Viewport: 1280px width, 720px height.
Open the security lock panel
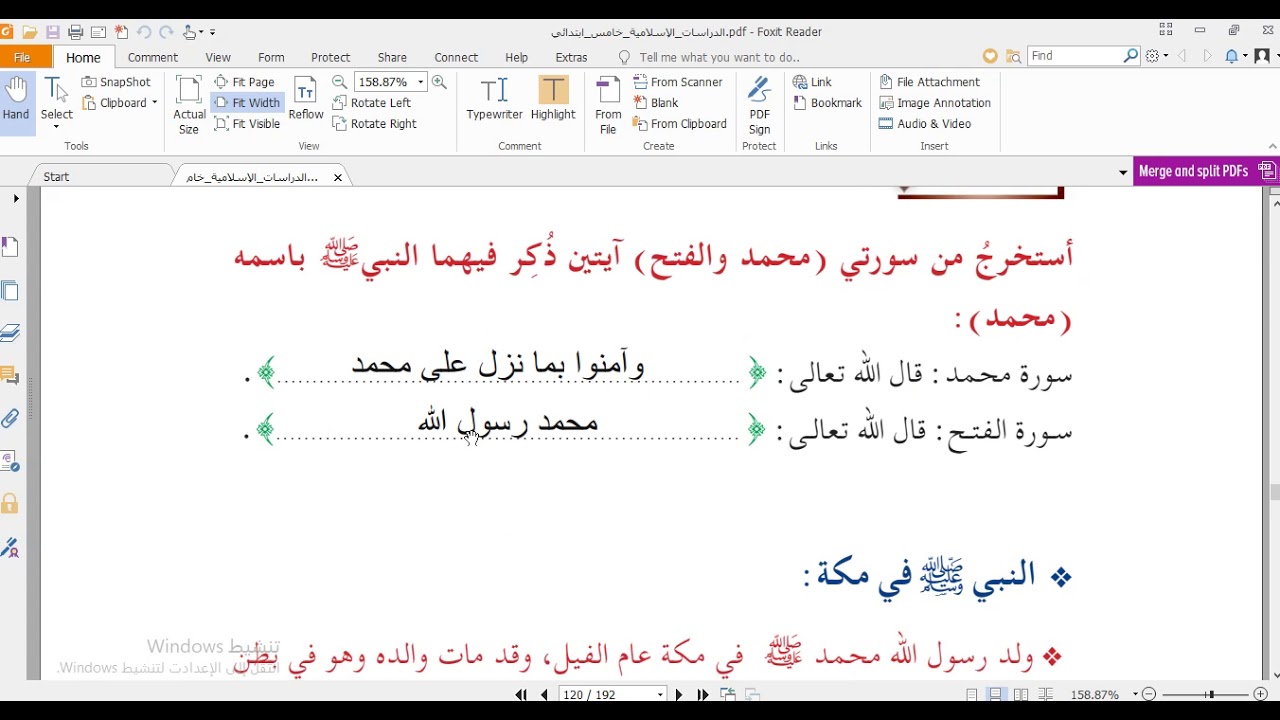10,503
